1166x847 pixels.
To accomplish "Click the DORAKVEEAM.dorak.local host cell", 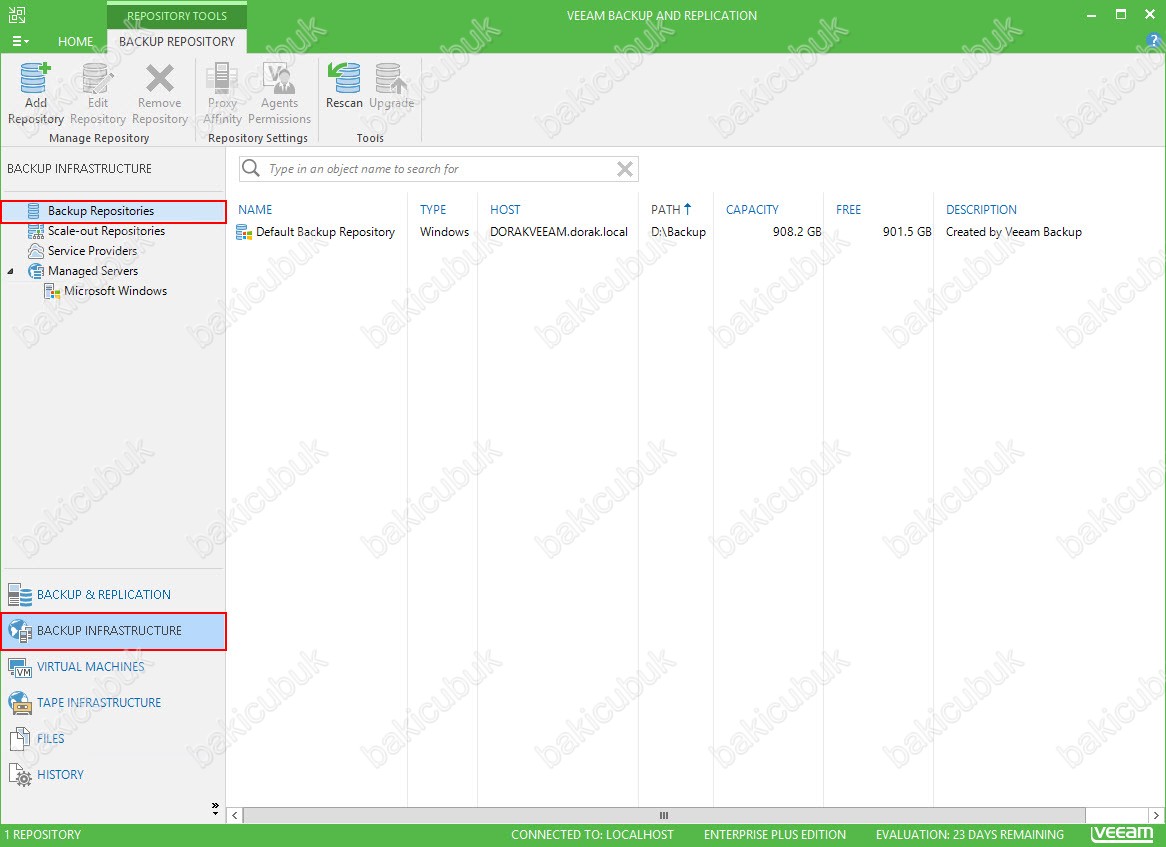I will click(x=558, y=232).
